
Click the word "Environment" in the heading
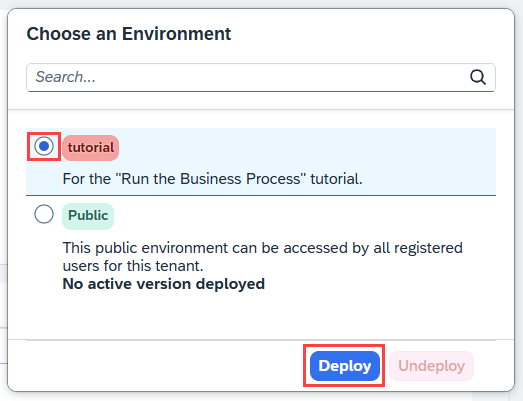(176, 34)
